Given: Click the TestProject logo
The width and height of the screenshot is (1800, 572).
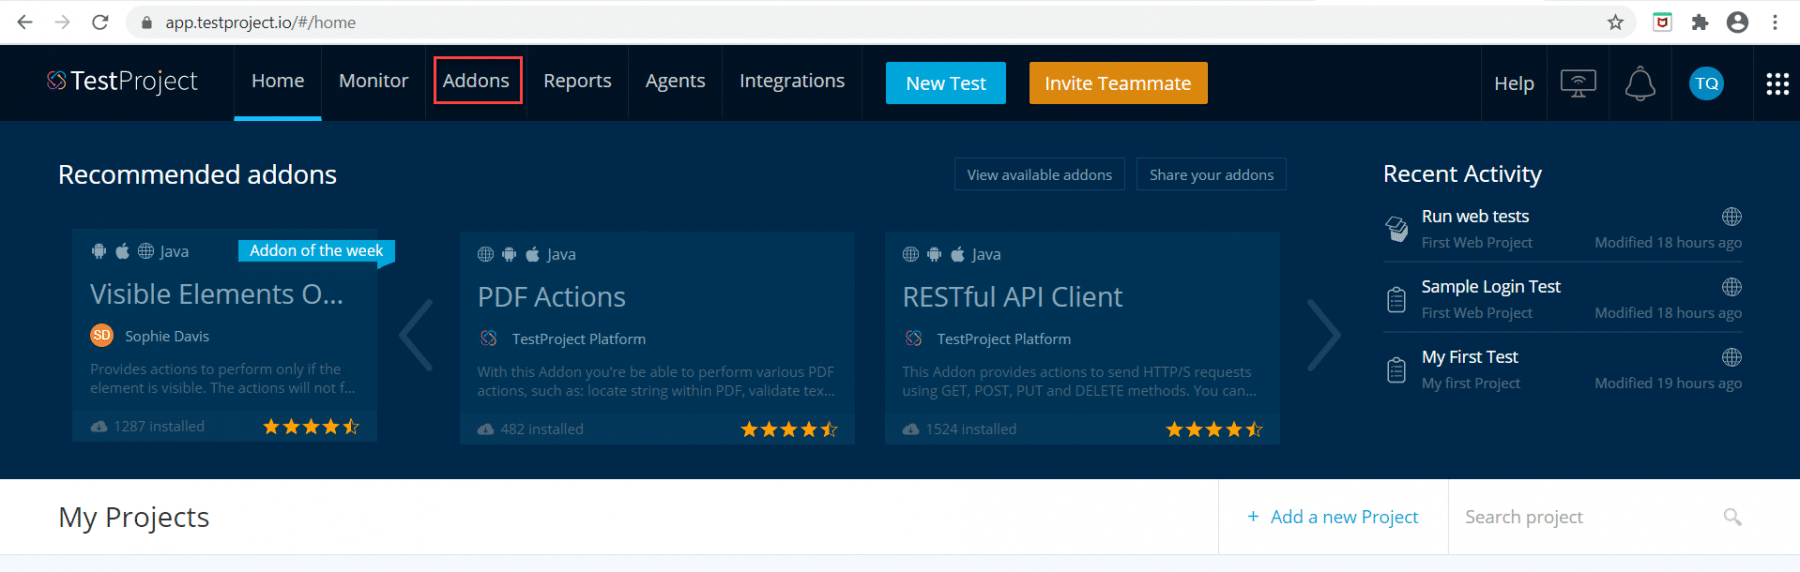Looking at the screenshot, I should pyautogui.click(x=122, y=81).
